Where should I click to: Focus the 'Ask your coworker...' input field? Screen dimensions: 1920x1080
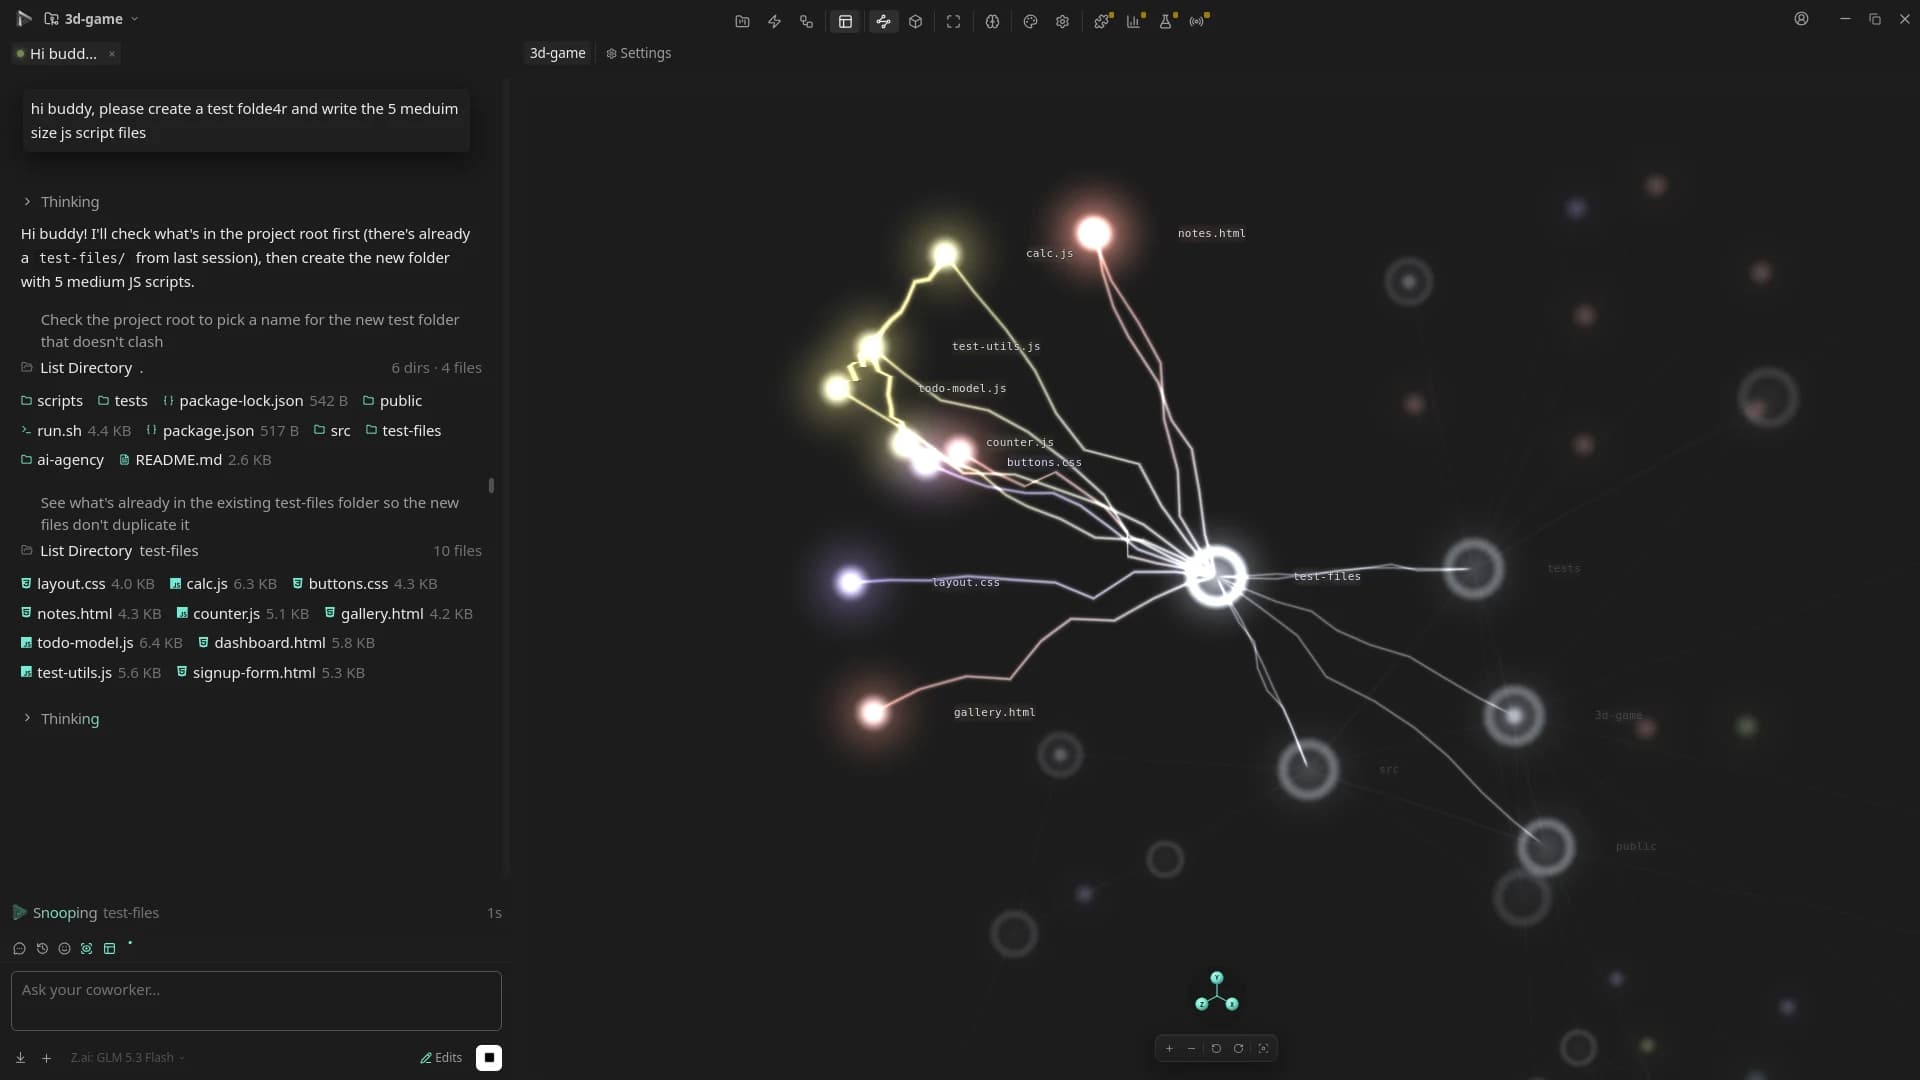[256, 1001]
